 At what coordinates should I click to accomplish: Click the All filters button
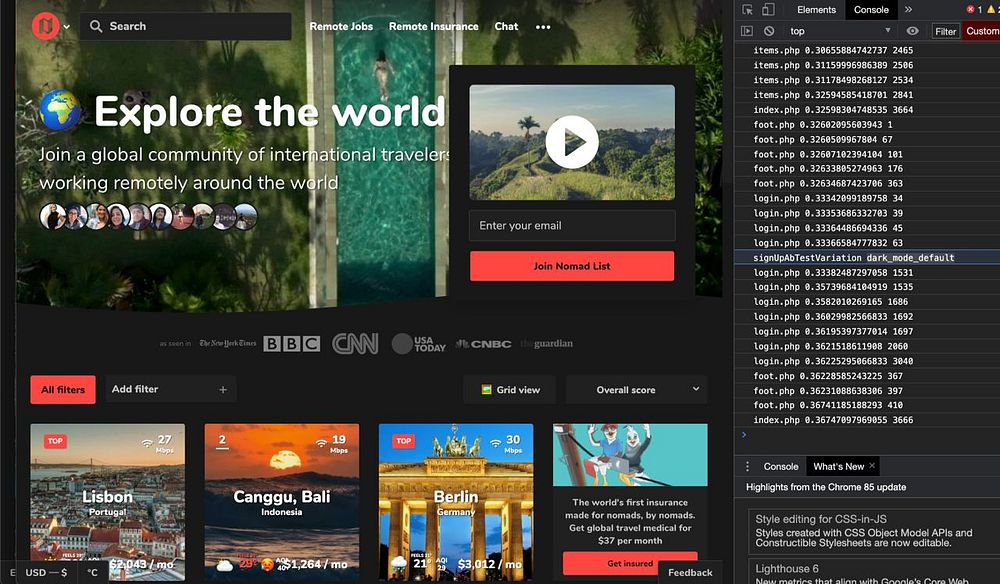click(x=63, y=390)
